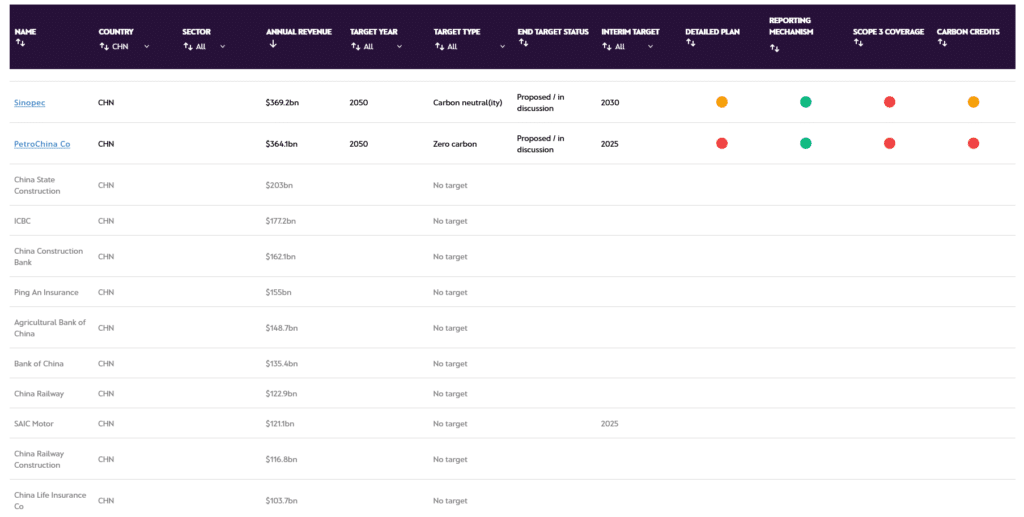Click ICBC's $177.2bn revenue value
1024x517 pixels.
(x=280, y=221)
